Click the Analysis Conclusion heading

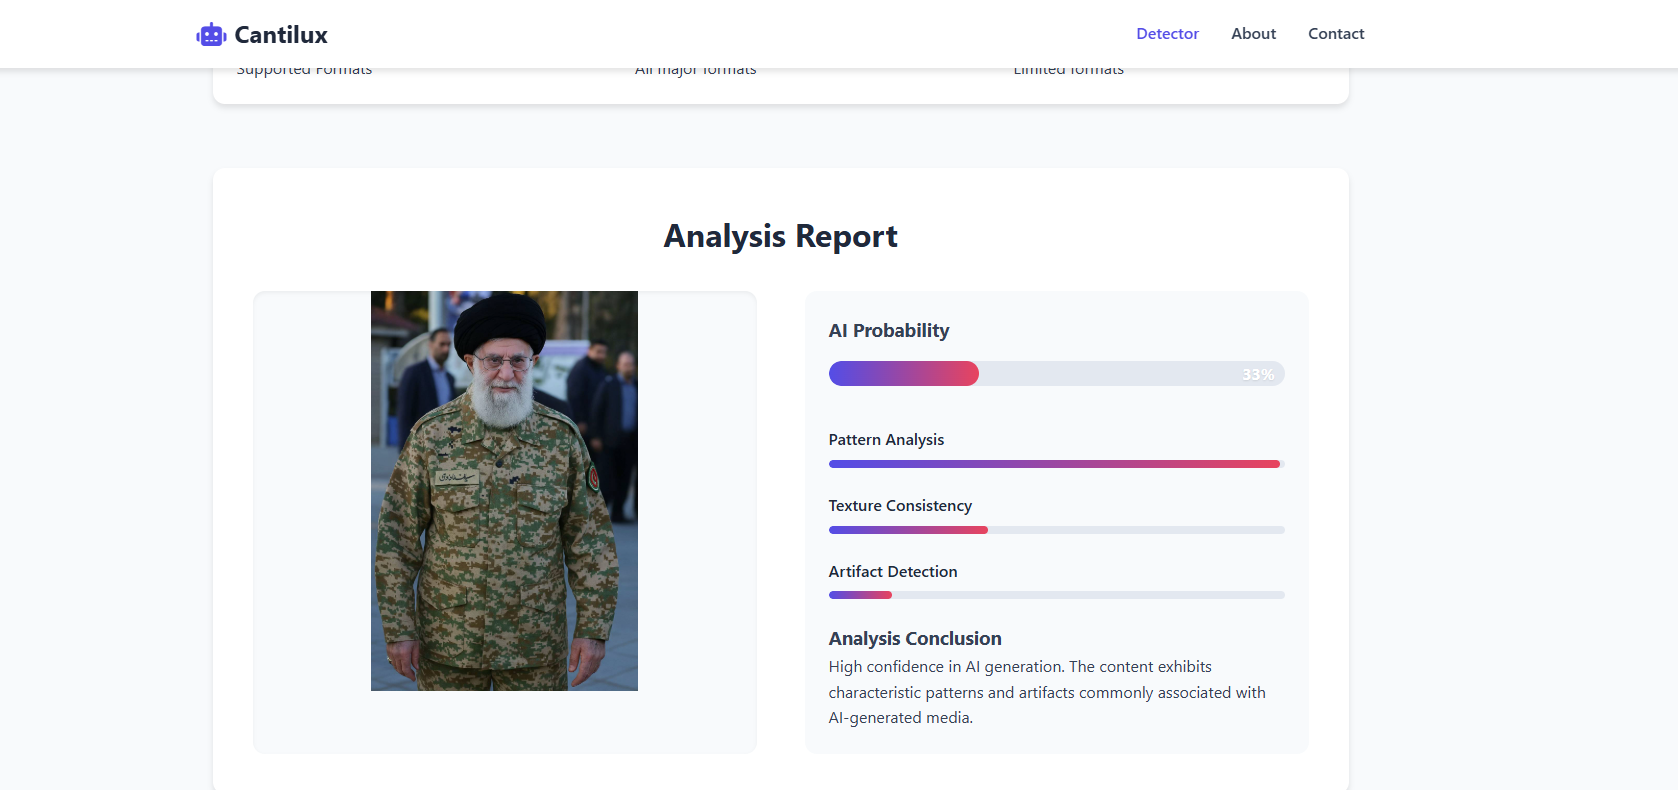pyautogui.click(x=915, y=639)
